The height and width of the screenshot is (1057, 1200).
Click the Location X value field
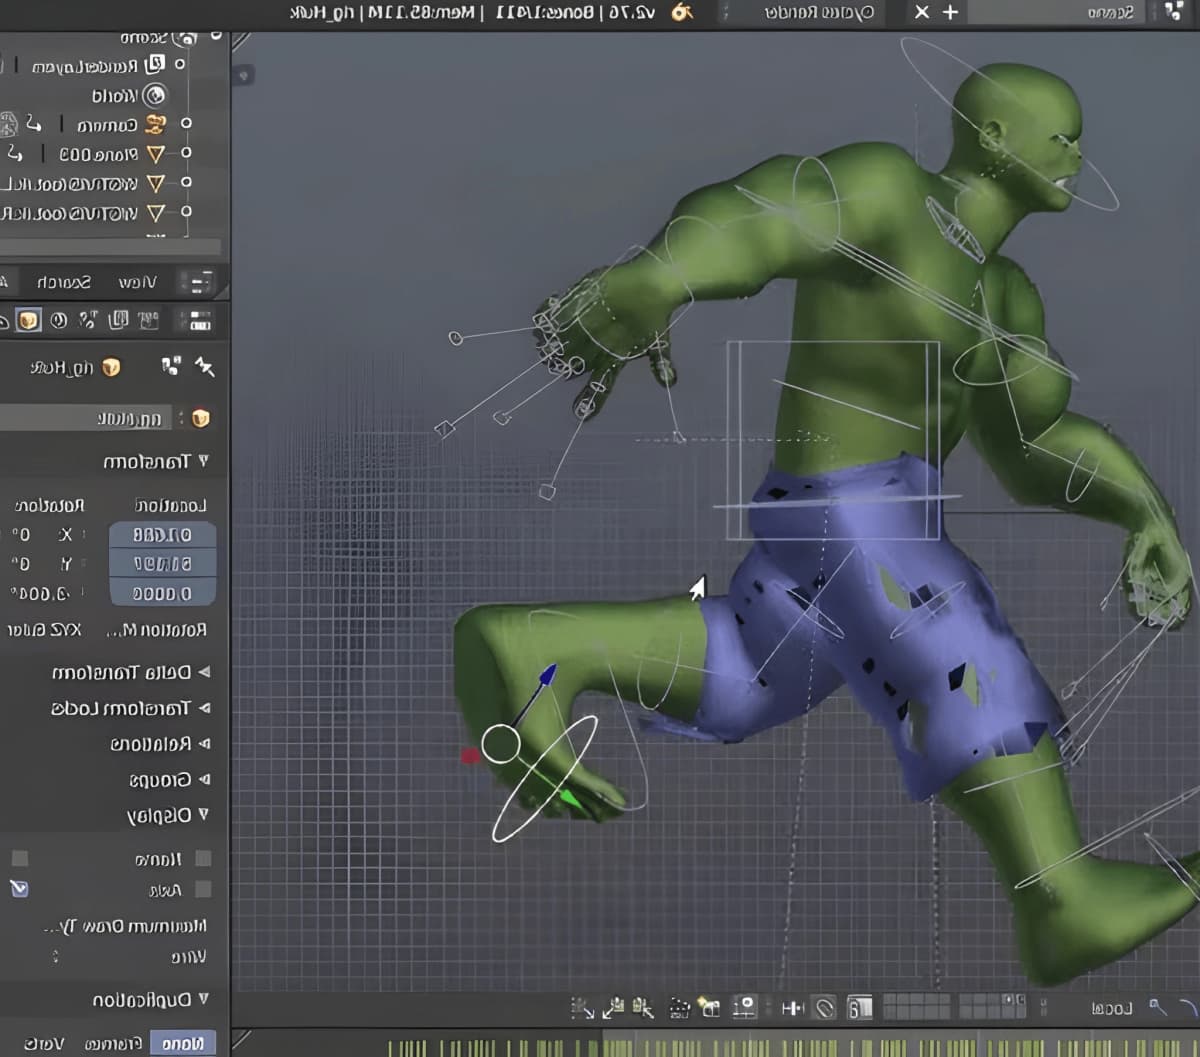162,535
